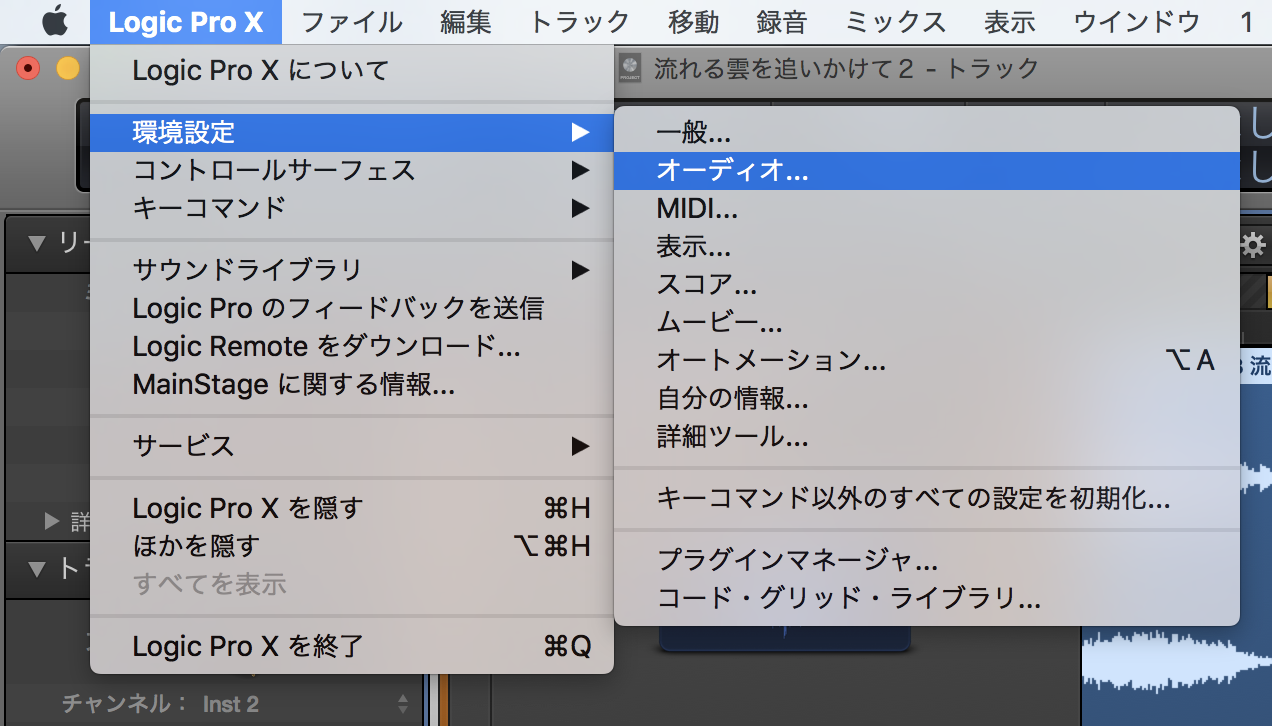This screenshot has height=726, width=1272.
Task: Expand the サービス submenu
Action: click(351, 446)
